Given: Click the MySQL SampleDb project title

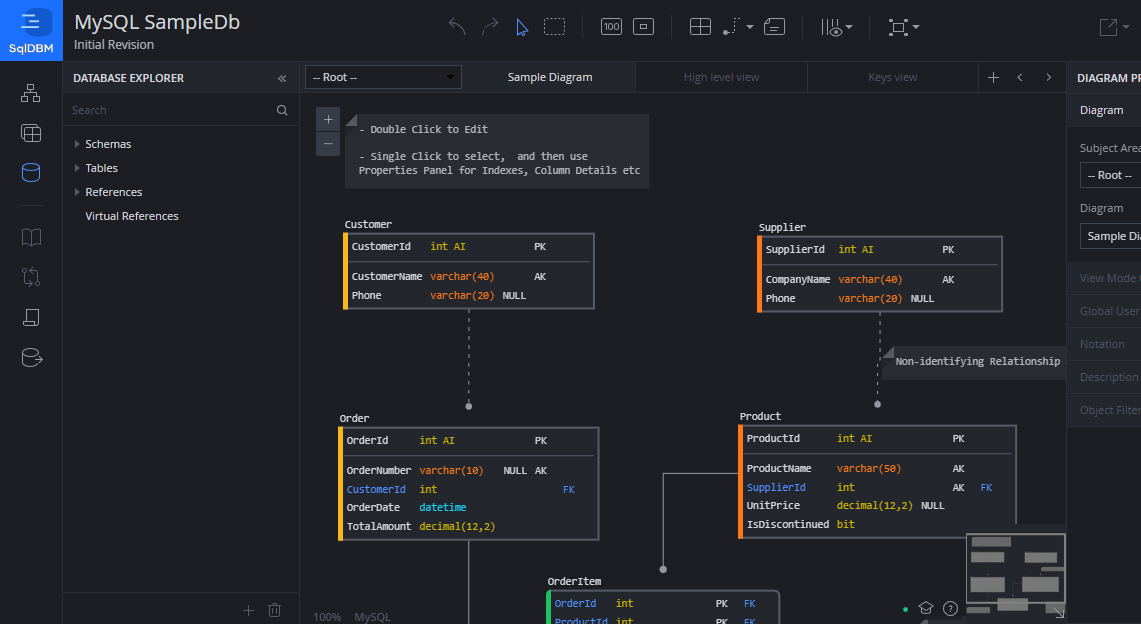Looking at the screenshot, I should (x=157, y=23).
